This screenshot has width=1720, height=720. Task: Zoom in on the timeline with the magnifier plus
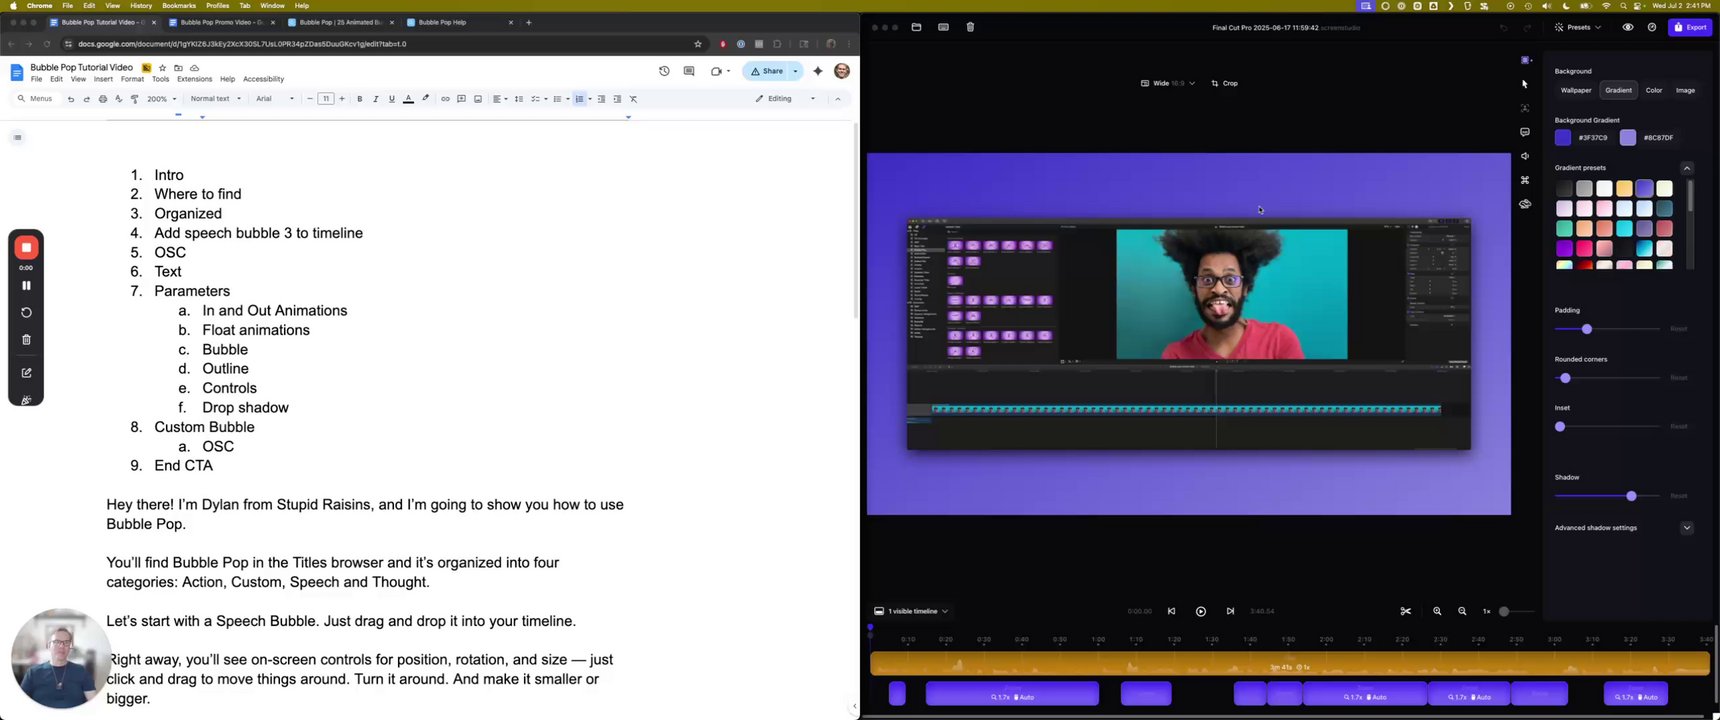1437,611
